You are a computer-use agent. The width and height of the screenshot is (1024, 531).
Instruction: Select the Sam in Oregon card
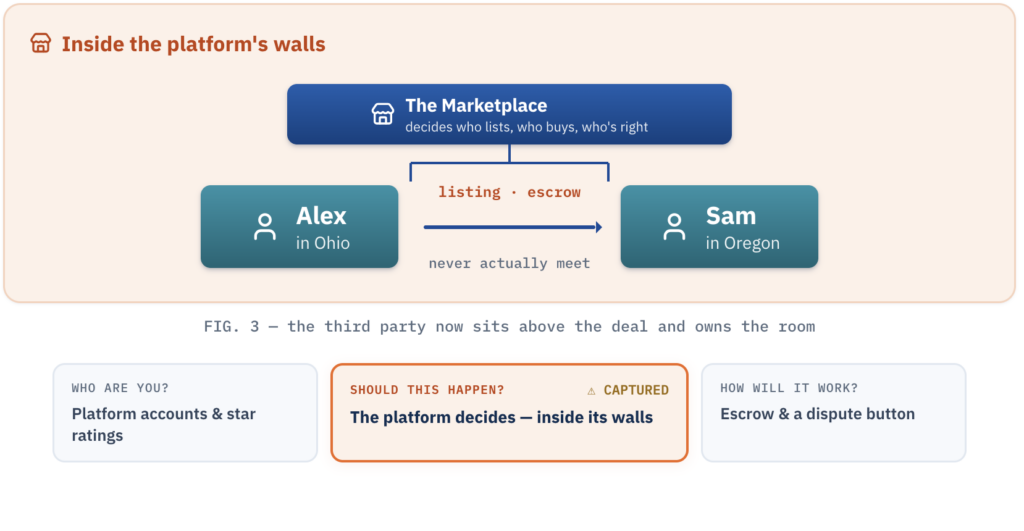[x=719, y=227]
